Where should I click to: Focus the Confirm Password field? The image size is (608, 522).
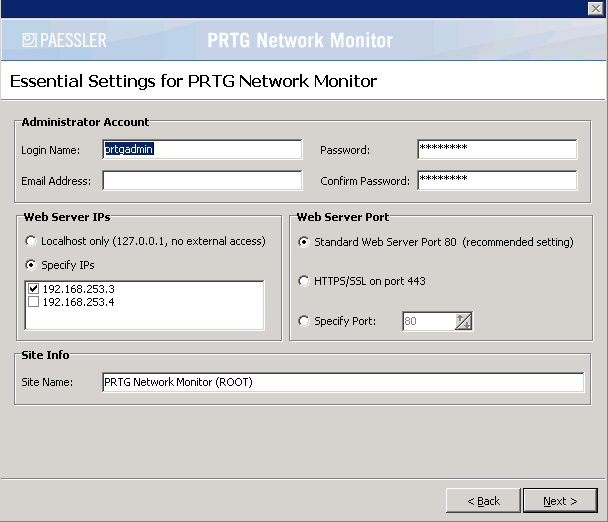(497, 180)
